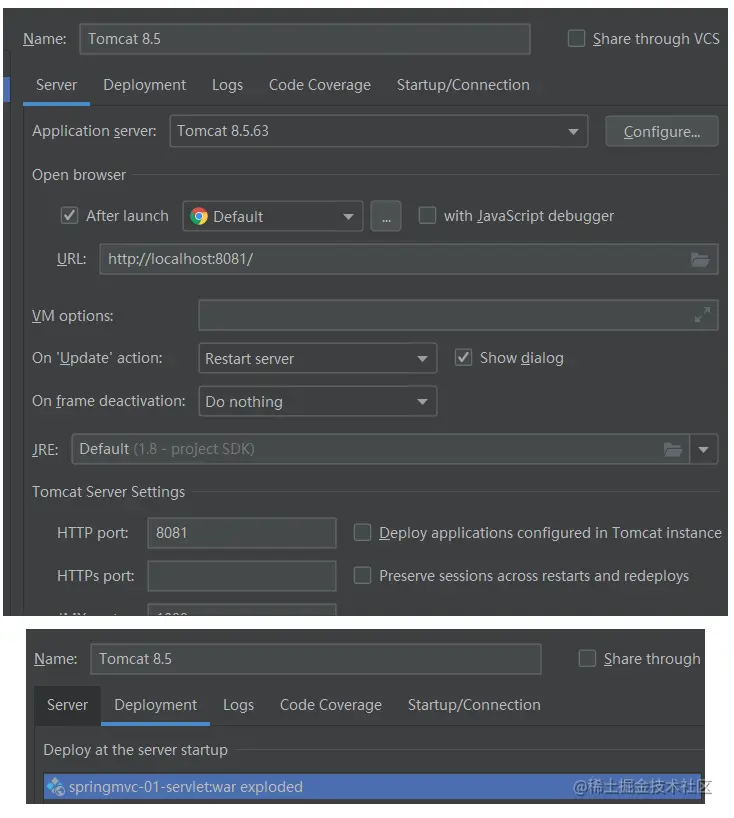
Task: Click Deploy at the server startup label
Action: 136,750
